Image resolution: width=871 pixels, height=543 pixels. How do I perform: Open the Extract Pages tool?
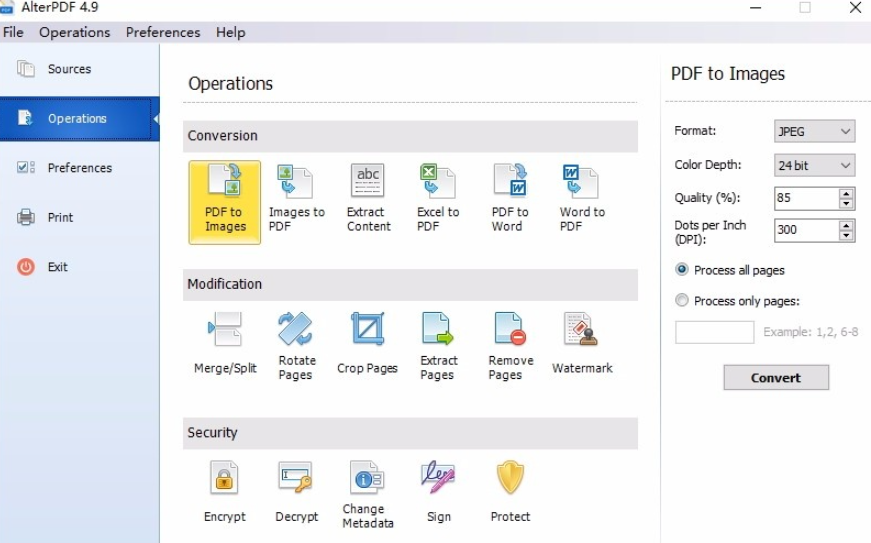[438, 346]
